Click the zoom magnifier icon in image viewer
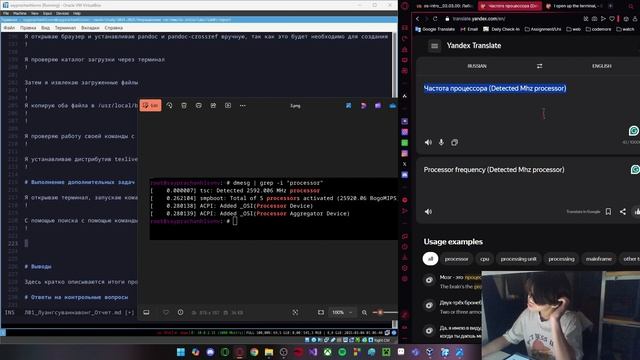The width and height of the screenshot is (640, 360). [364, 312]
